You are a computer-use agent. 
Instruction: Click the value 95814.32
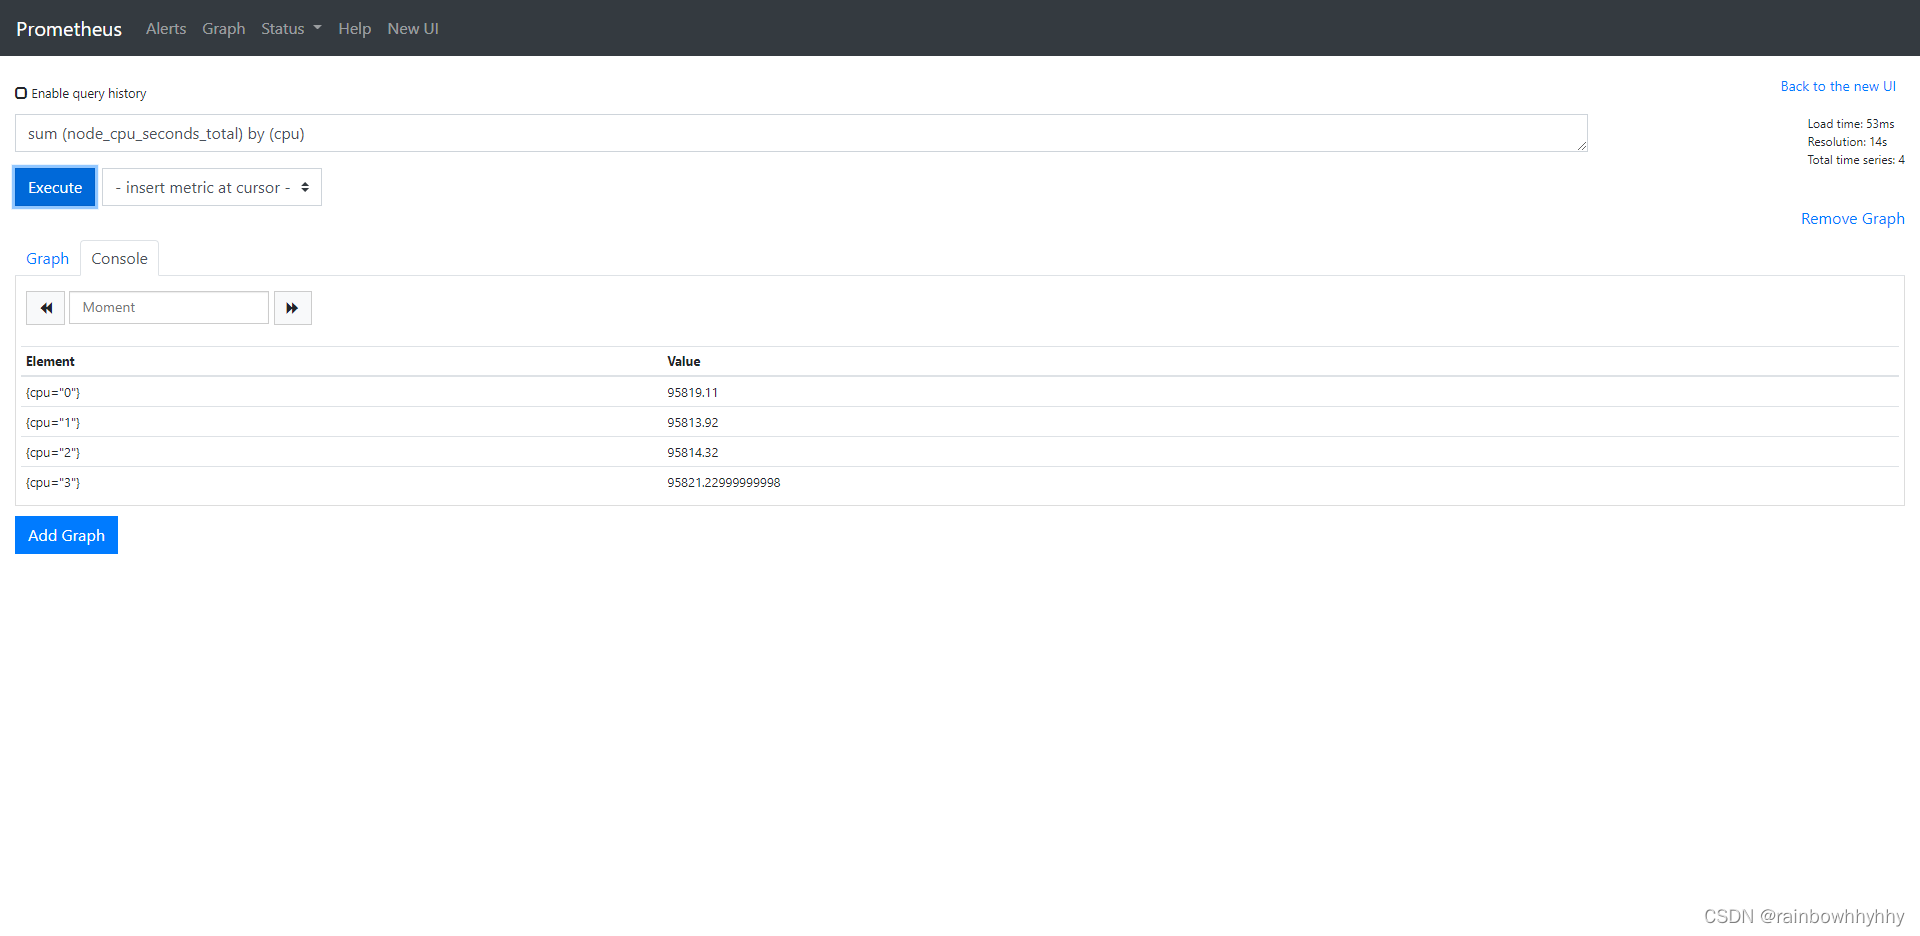pos(692,453)
